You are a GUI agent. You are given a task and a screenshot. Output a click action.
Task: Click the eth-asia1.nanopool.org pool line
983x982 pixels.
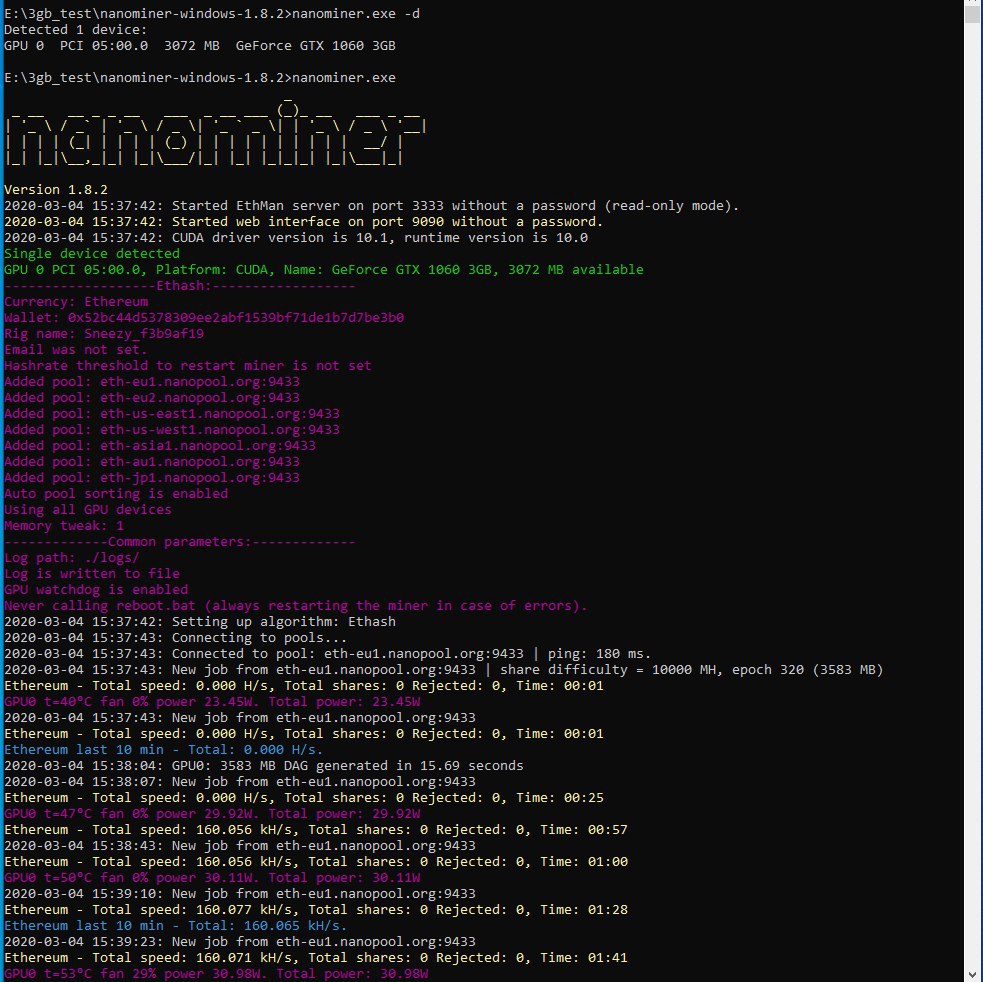pyautogui.click(x=160, y=445)
